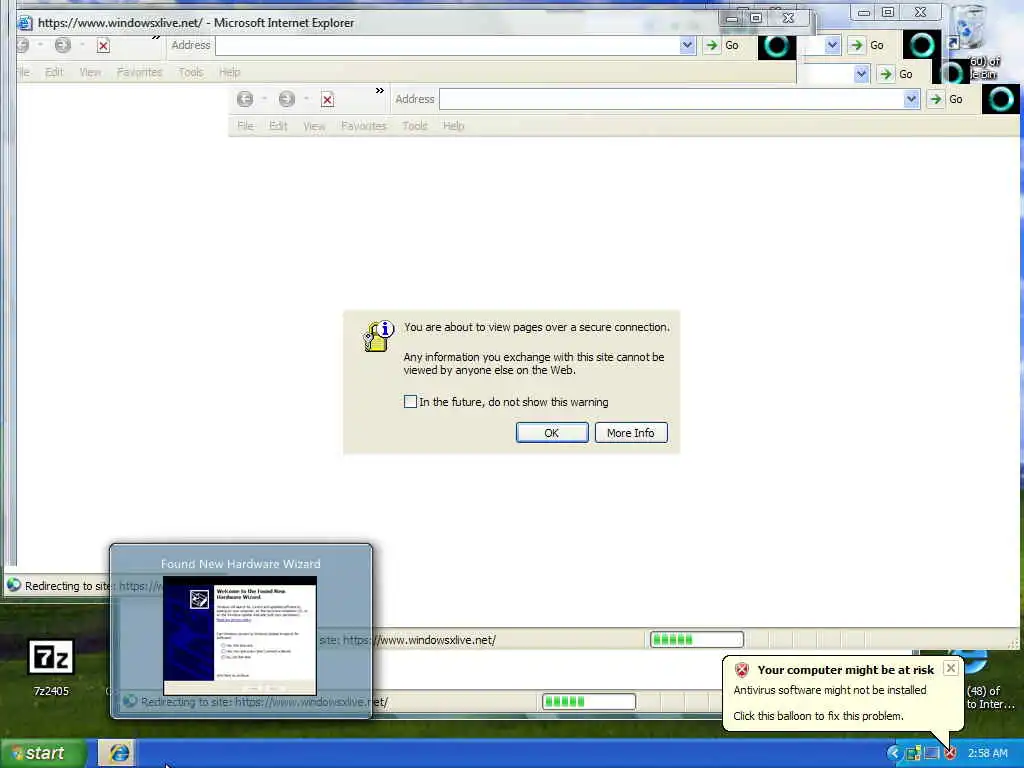Image resolution: width=1024 pixels, height=768 pixels.
Task: Open More Info in the security alert
Action: click(x=631, y=433)
